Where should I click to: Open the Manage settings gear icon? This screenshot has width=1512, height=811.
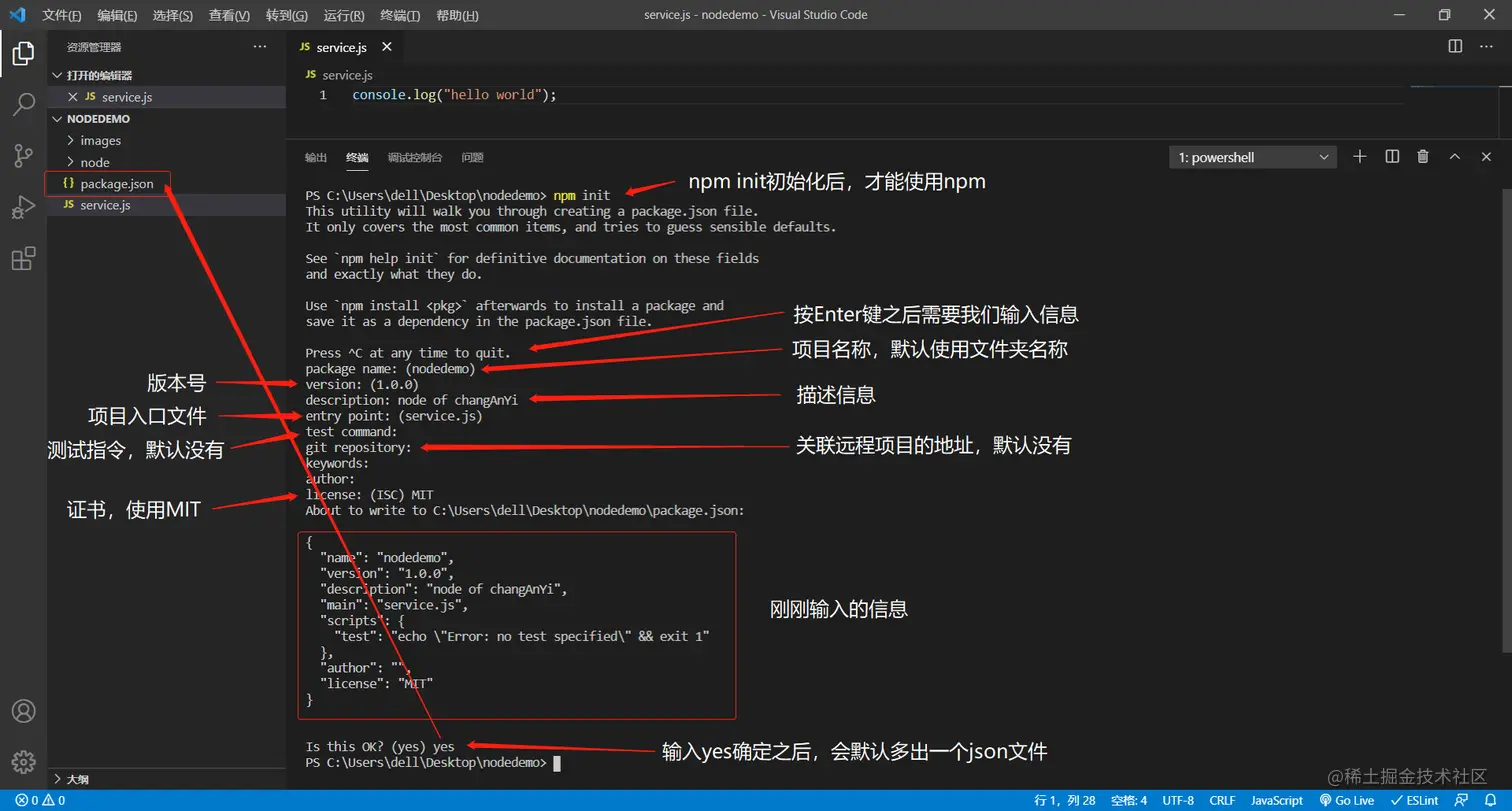click(x=24, y=760)
